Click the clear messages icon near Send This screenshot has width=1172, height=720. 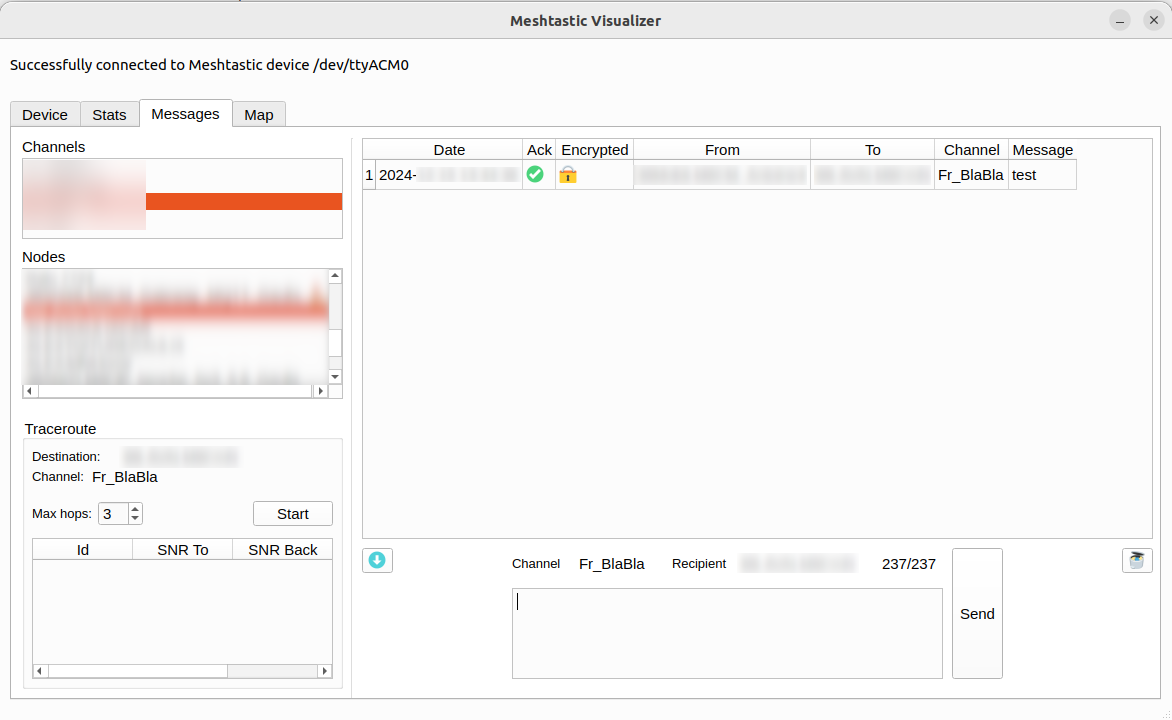1137,561
